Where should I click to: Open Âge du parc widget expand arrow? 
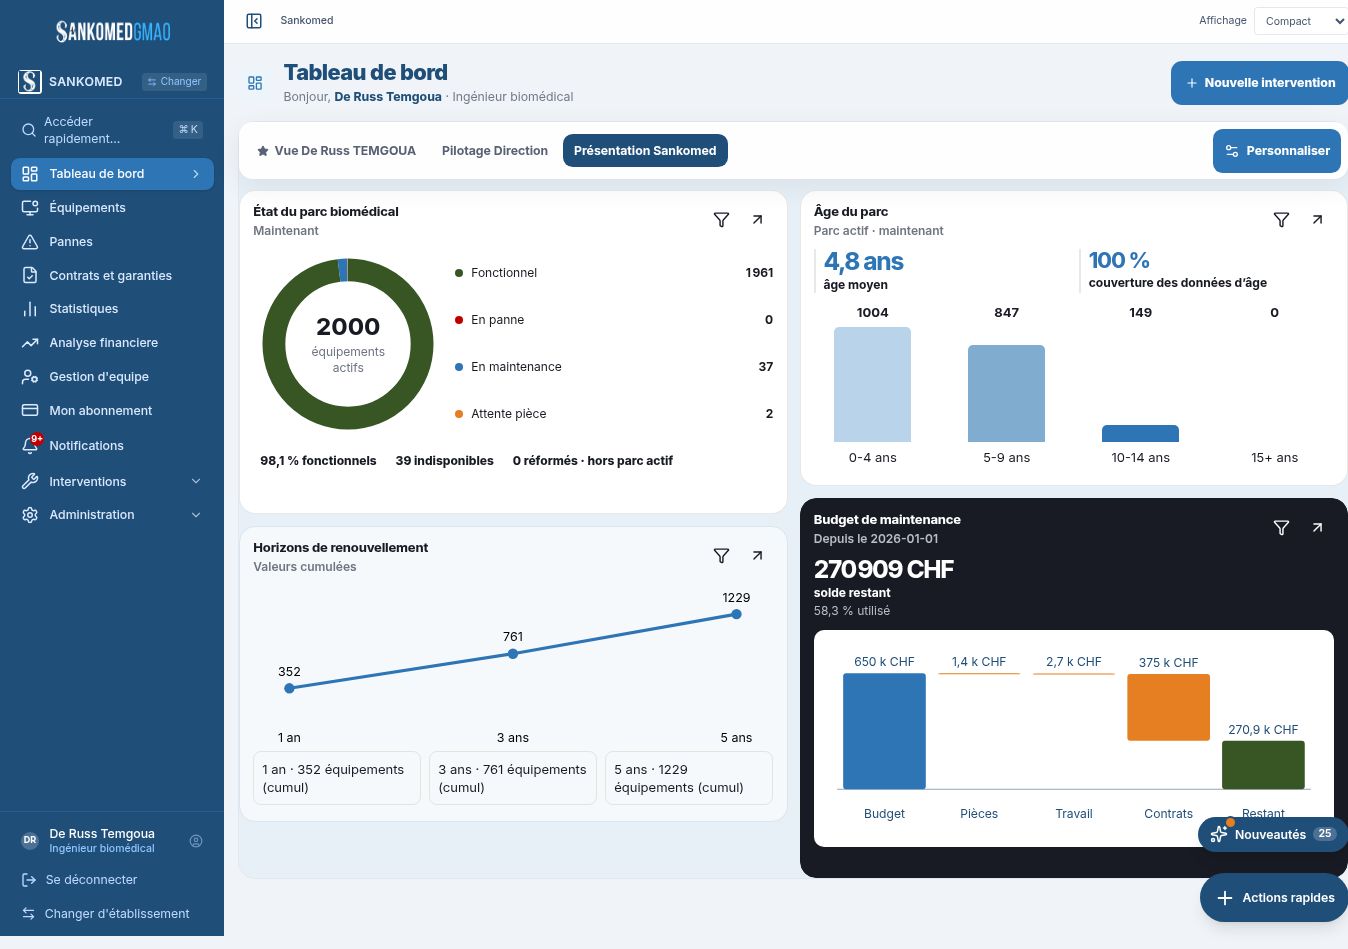click(1317, 220)
